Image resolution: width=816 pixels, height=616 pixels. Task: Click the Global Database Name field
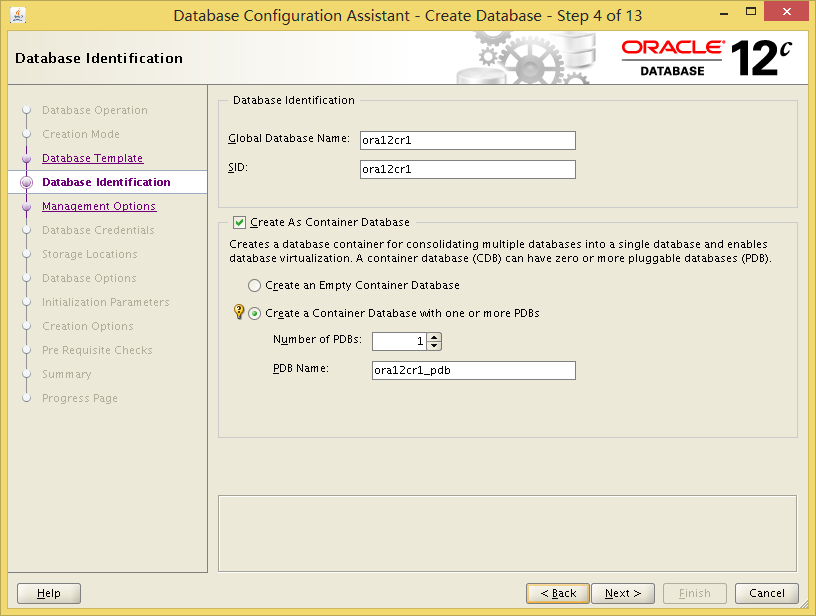[467, 140]
